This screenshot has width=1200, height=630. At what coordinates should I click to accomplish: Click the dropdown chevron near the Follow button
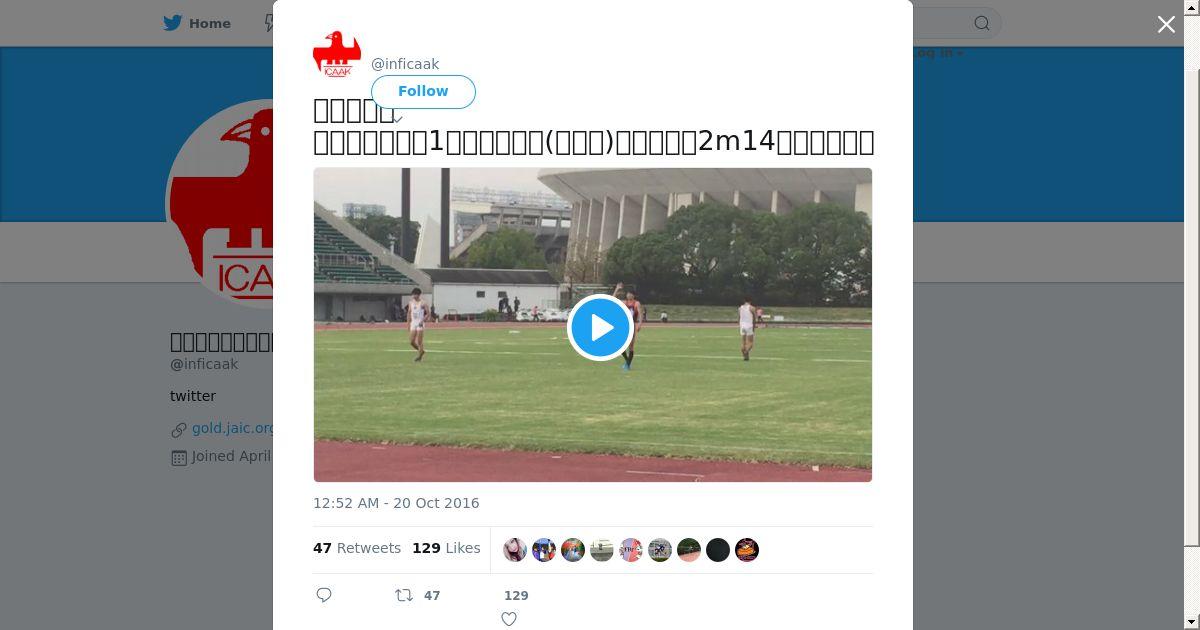[397, 120]
